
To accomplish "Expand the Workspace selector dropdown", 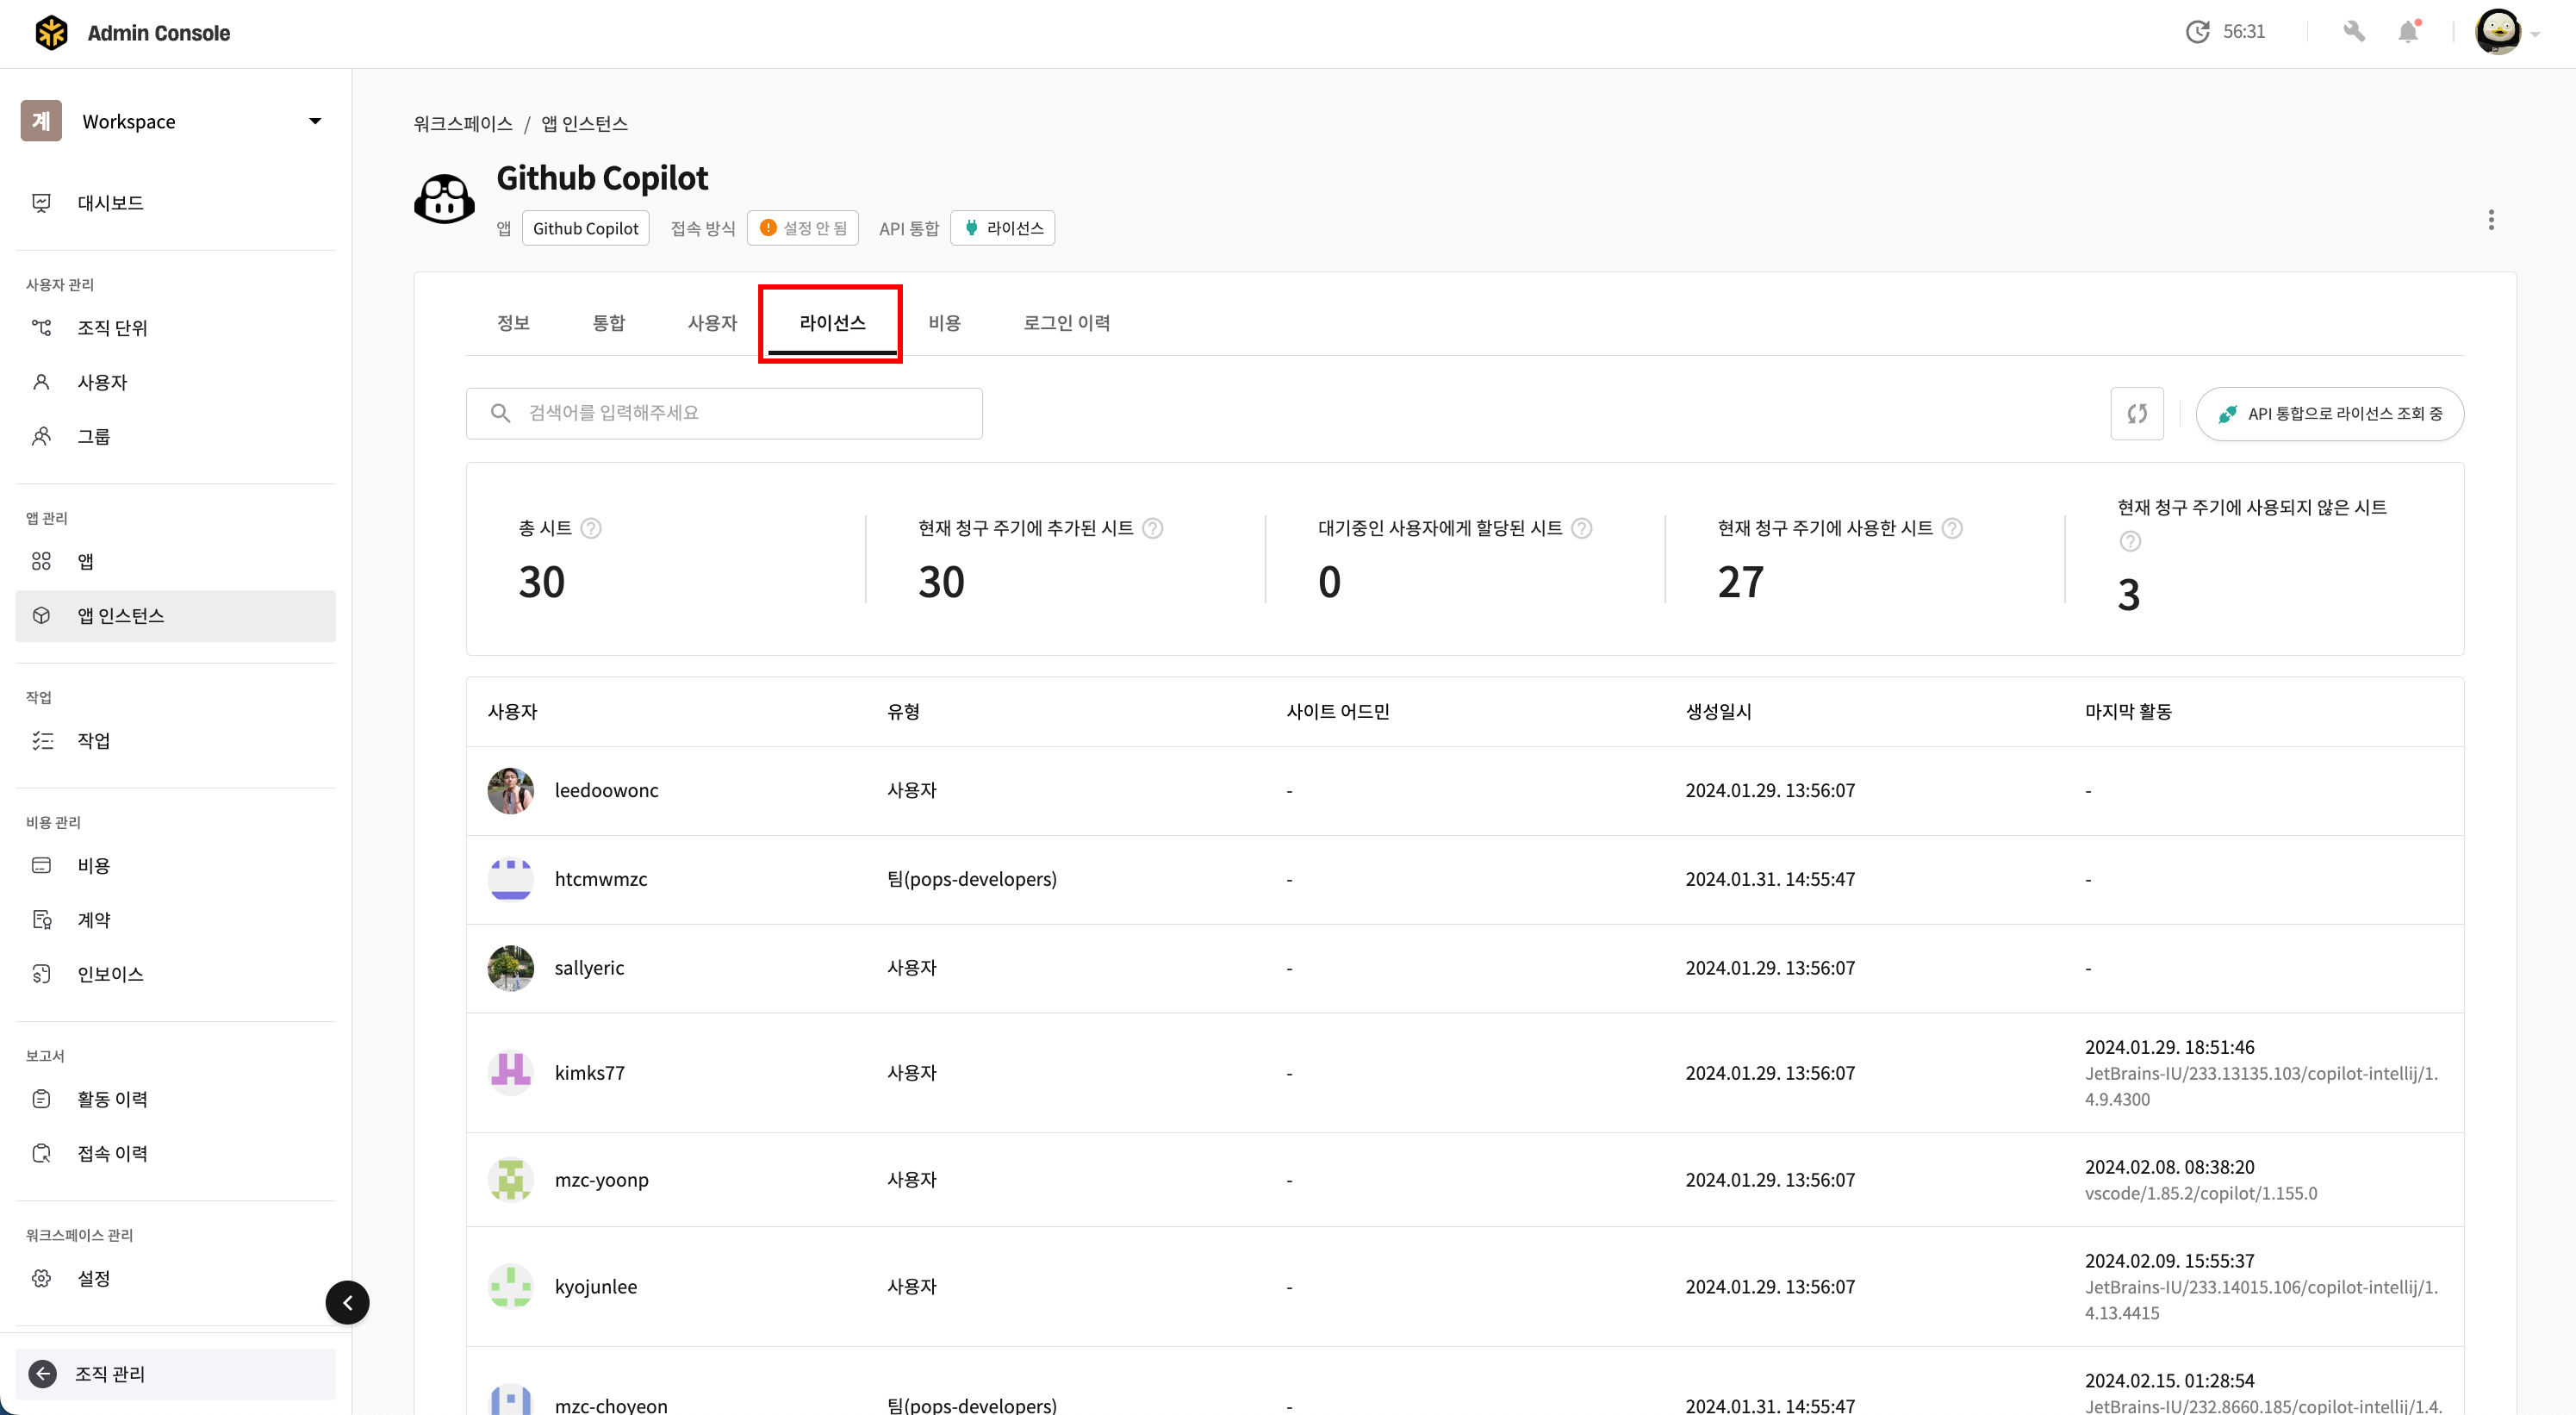I will 315,121.
